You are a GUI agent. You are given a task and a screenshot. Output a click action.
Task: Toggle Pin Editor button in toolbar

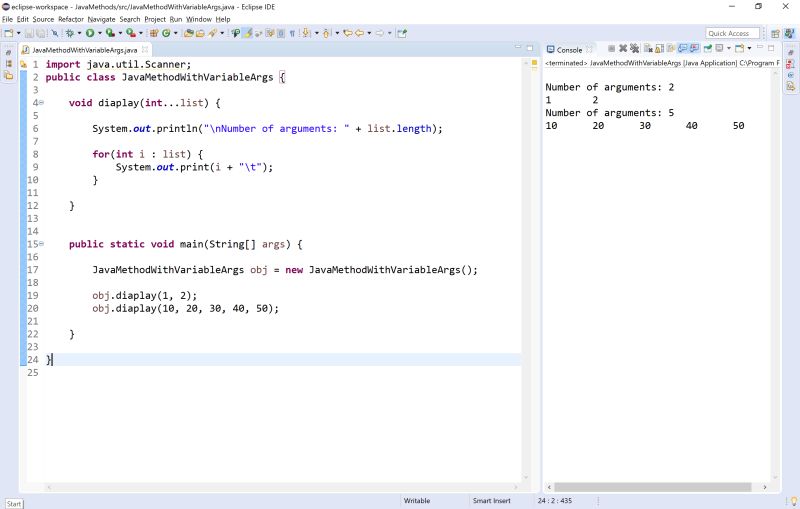(x=402, y=33)
